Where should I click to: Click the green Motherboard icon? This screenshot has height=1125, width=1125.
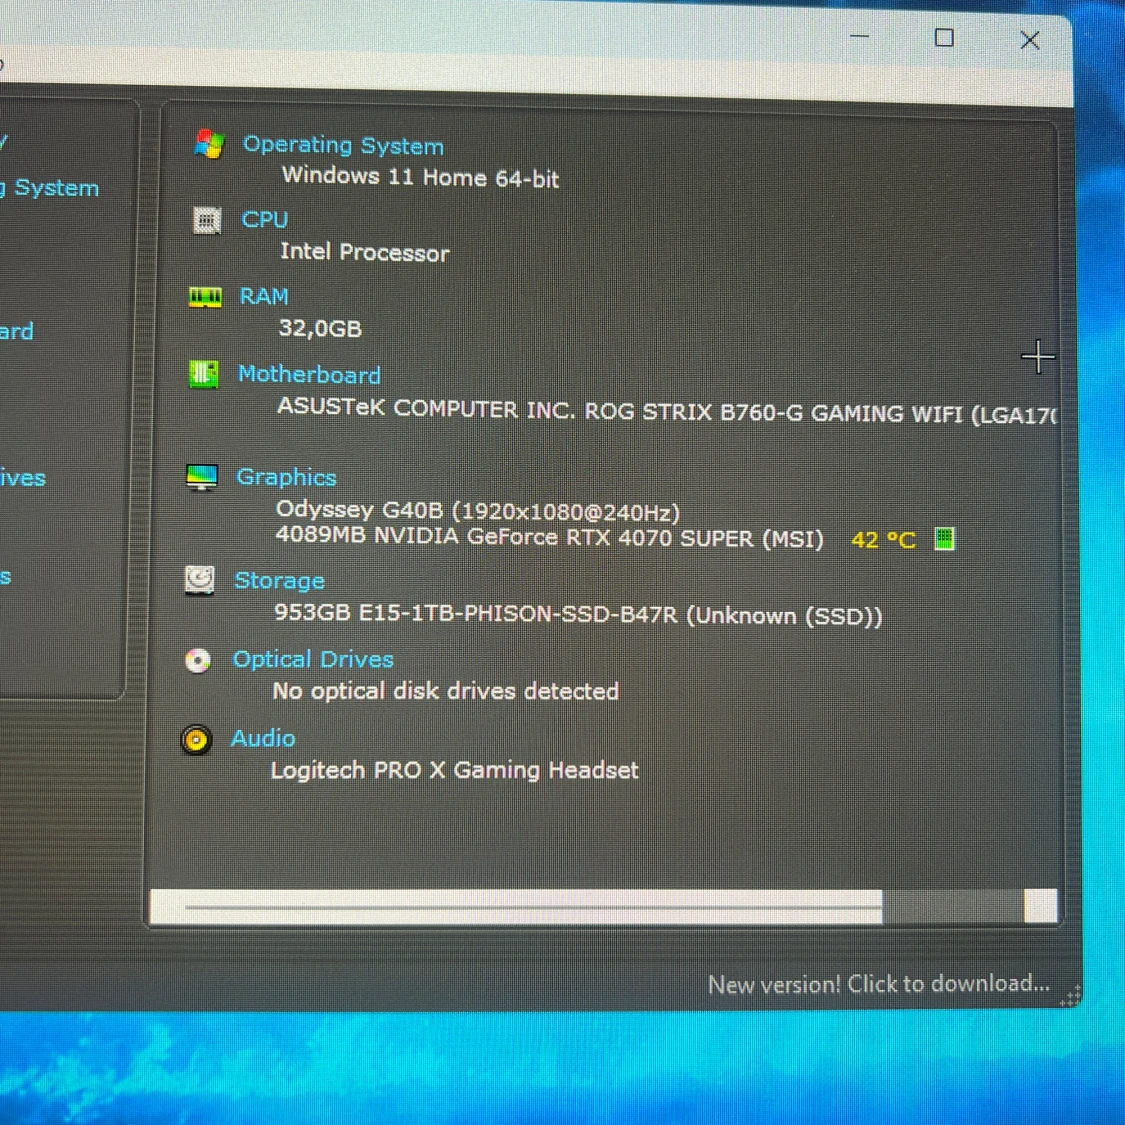(x=204, y=374)
